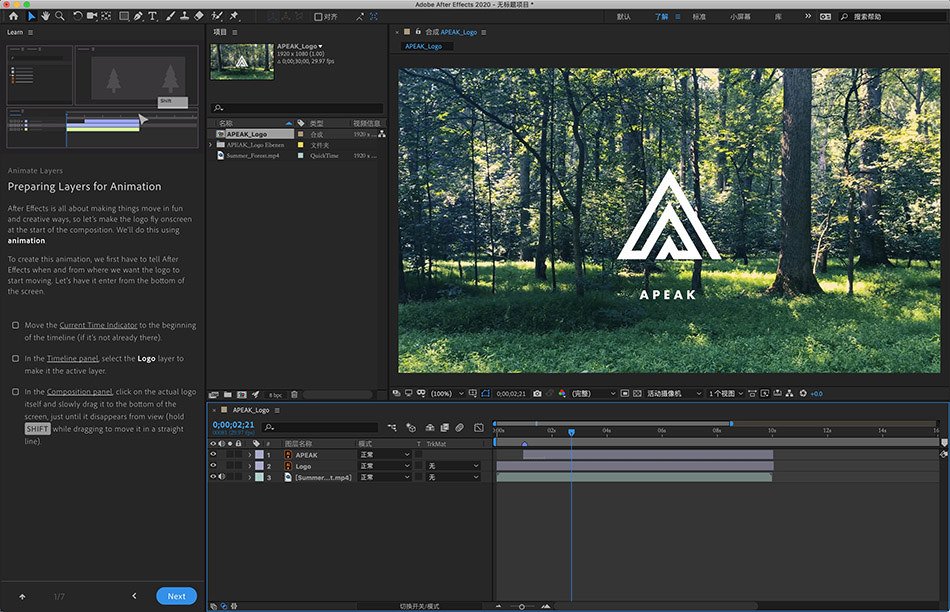Image resolution: width=950 pixels, height=612 pixels.
Task: Select the Roto Brush tool
Action: (217, 16)
